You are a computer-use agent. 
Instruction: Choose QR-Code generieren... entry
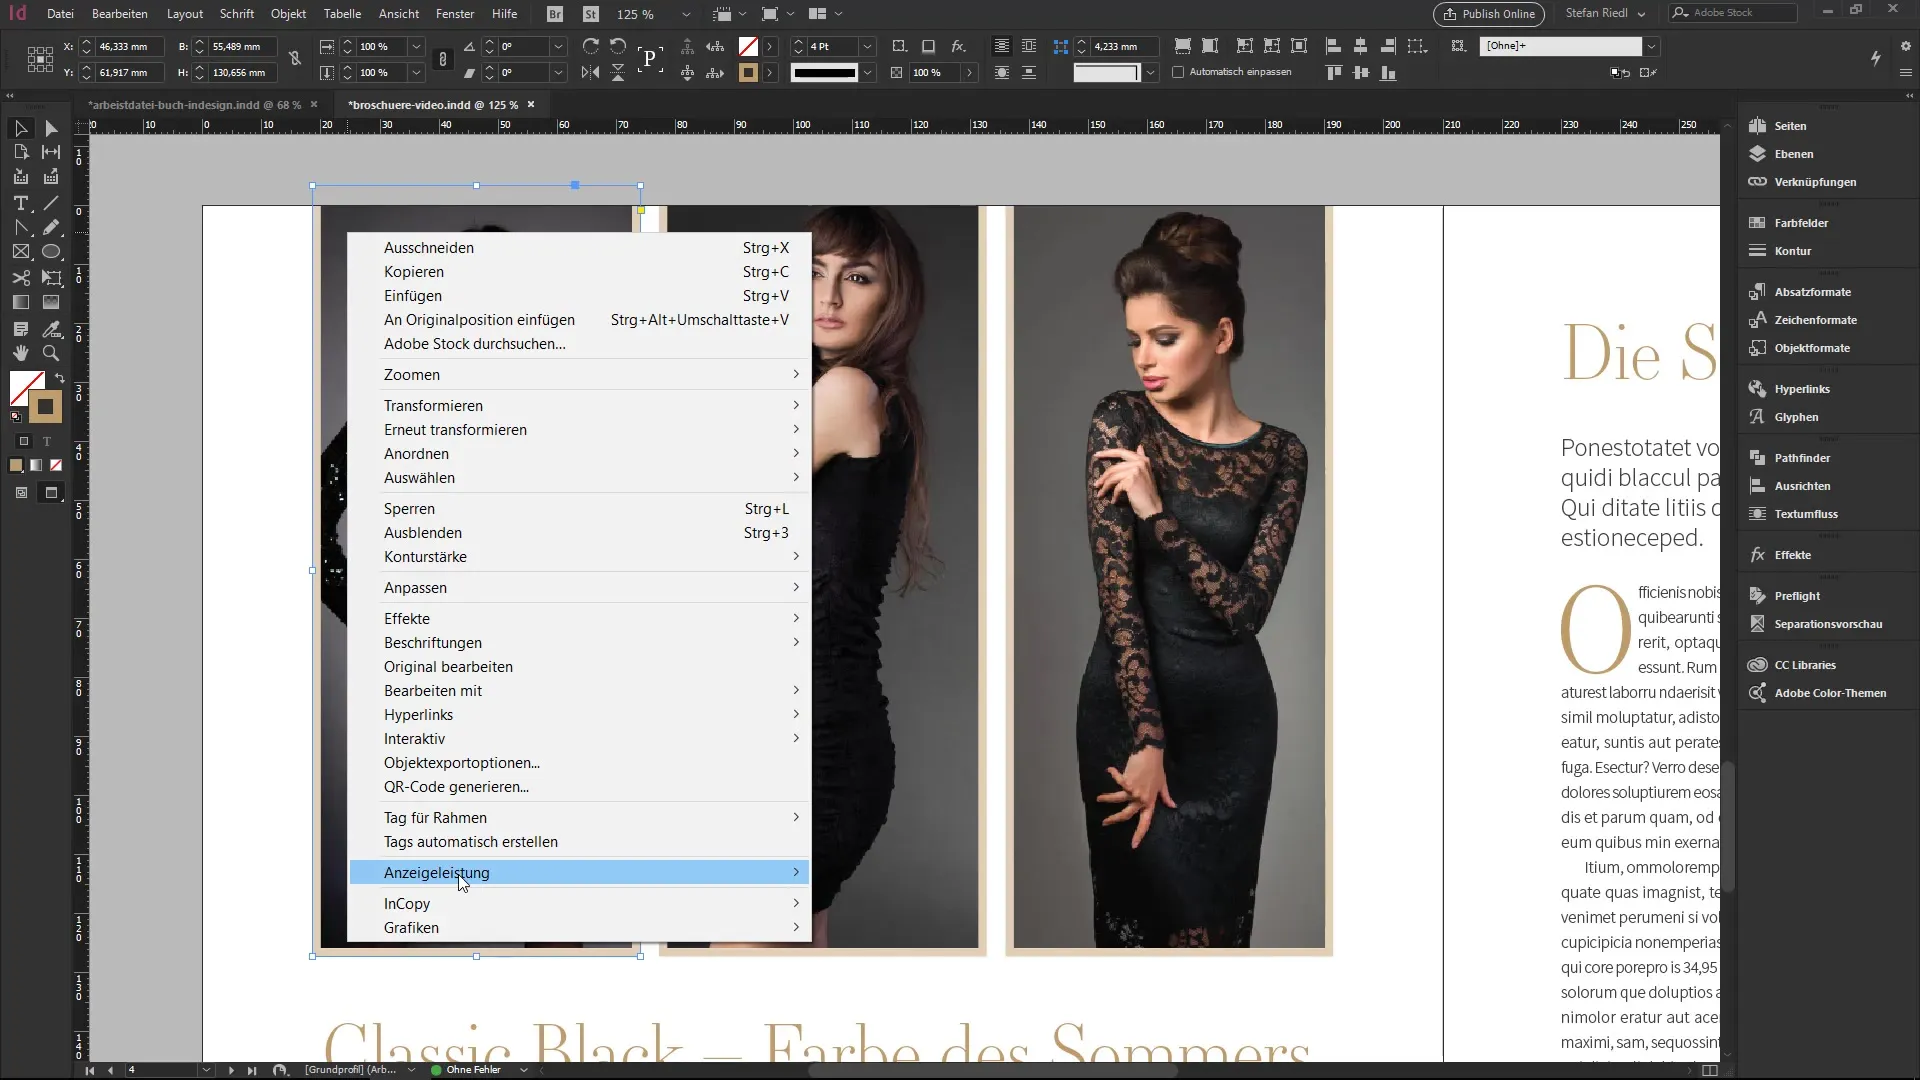(579, 786)
